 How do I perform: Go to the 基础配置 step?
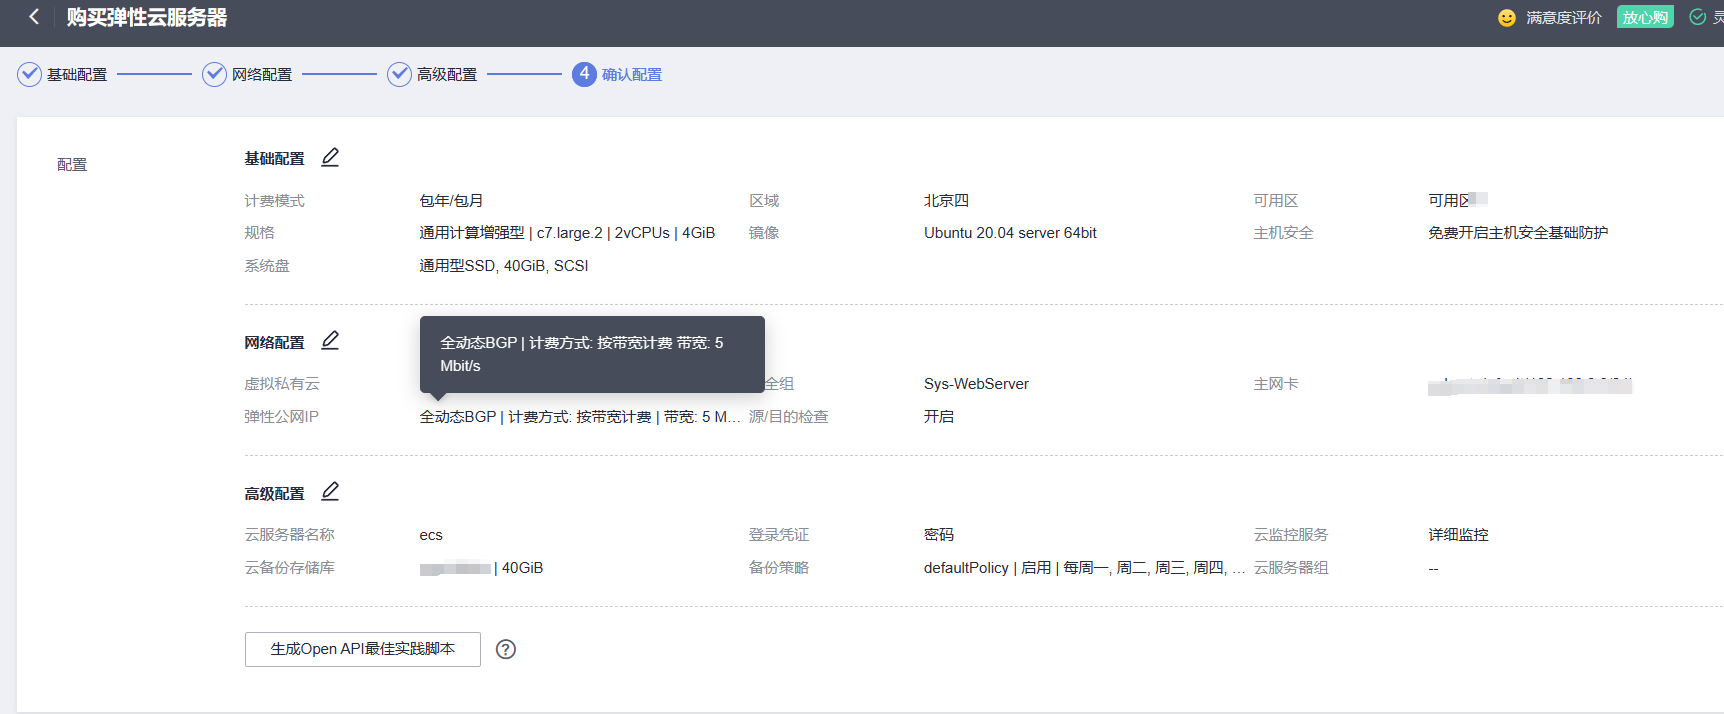pyautogui.click(x=77, y=75)
